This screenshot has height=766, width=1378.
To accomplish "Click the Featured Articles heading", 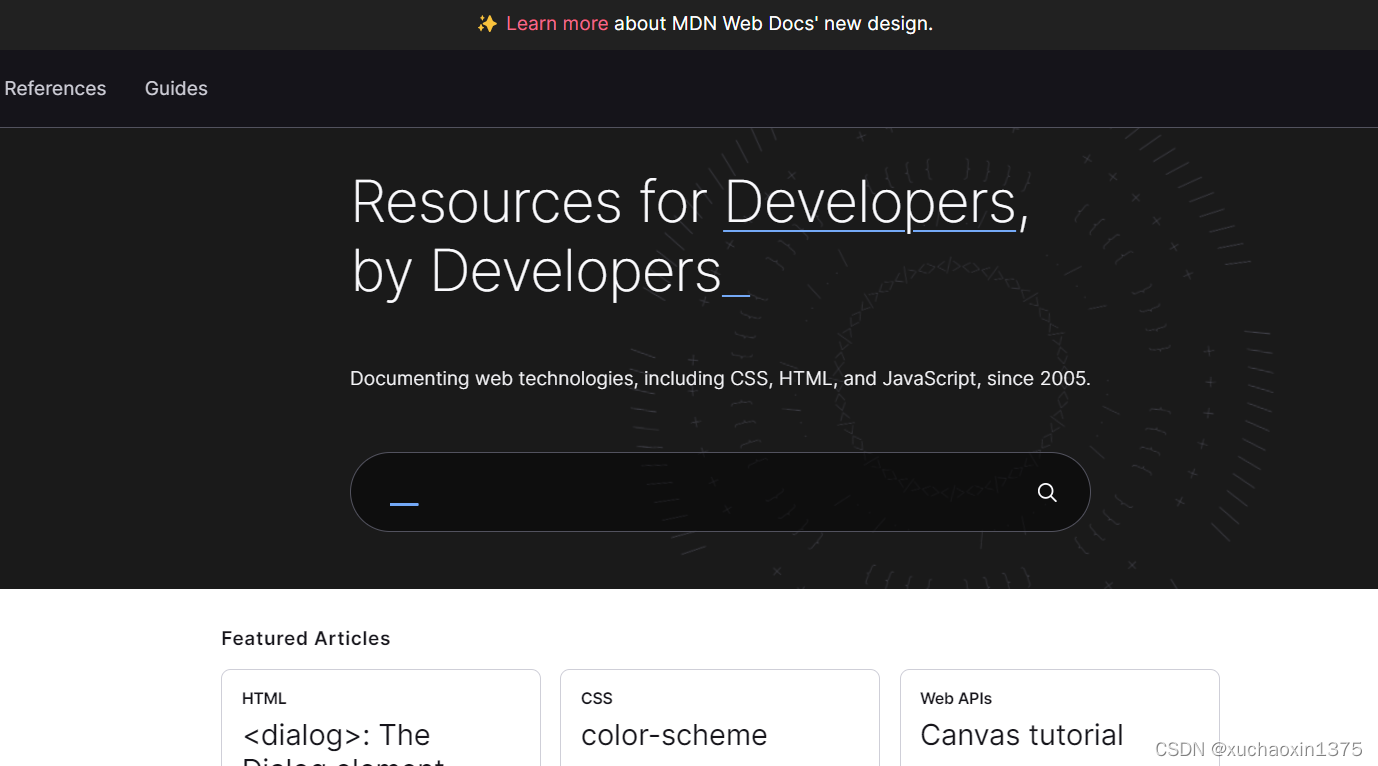I will coord(306,638).
